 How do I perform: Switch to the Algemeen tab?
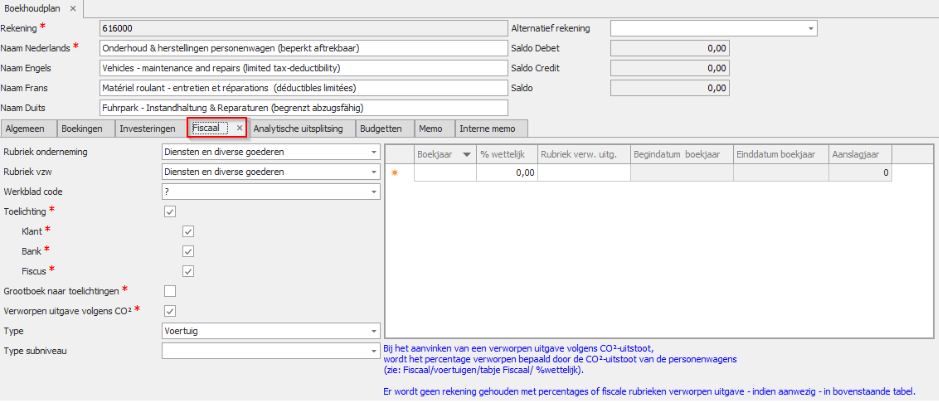pyautogui.click(x=29, y=128)
